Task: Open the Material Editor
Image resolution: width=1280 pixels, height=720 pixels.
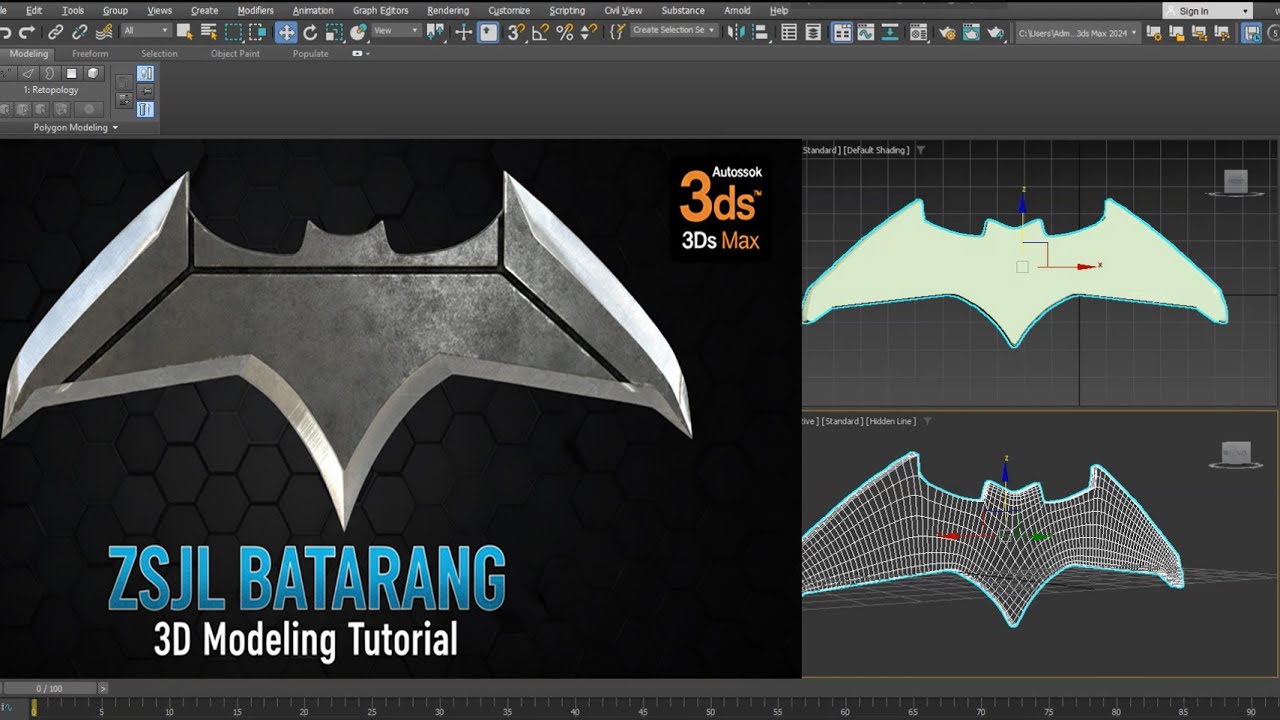Action: [919, 32]
